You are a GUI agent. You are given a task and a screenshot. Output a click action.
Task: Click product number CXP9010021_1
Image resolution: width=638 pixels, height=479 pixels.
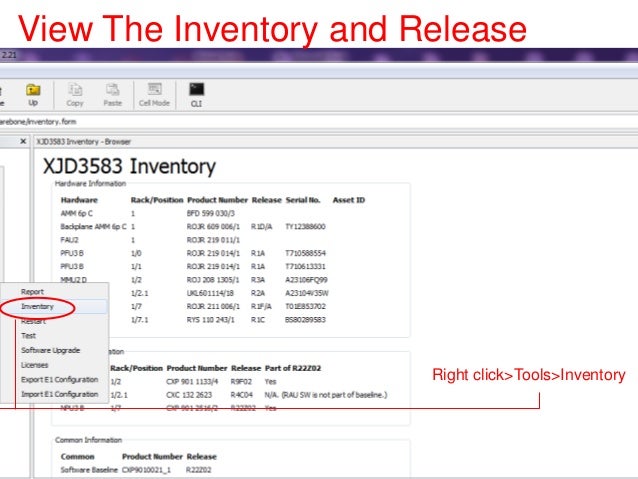[x=146, y=470]
